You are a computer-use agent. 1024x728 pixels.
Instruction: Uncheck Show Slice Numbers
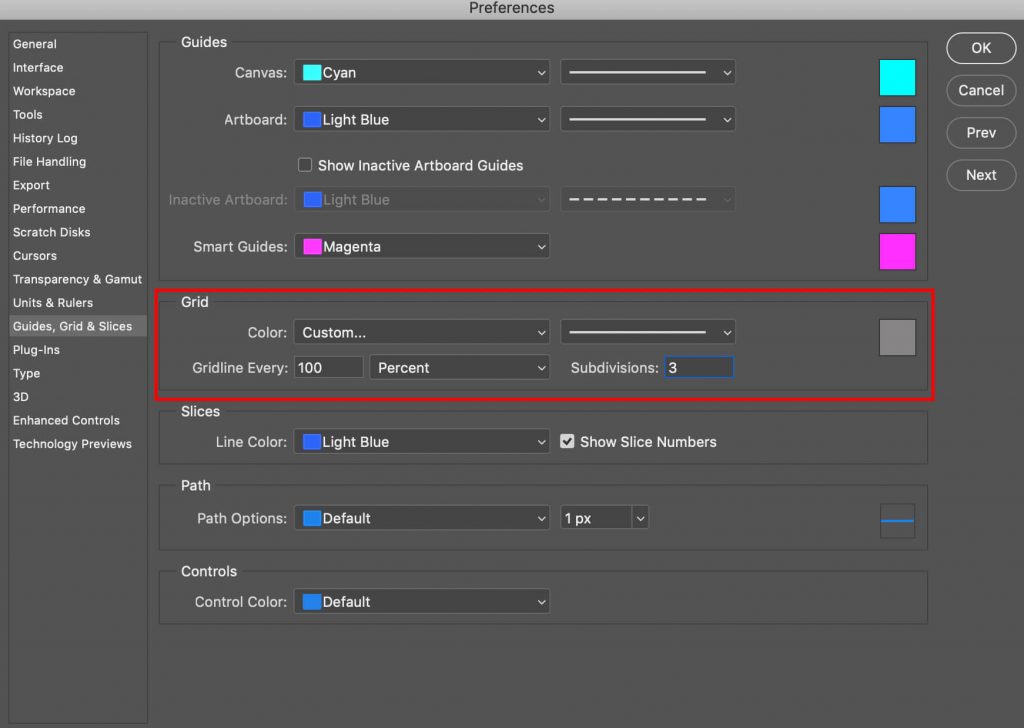click(567, 441)
